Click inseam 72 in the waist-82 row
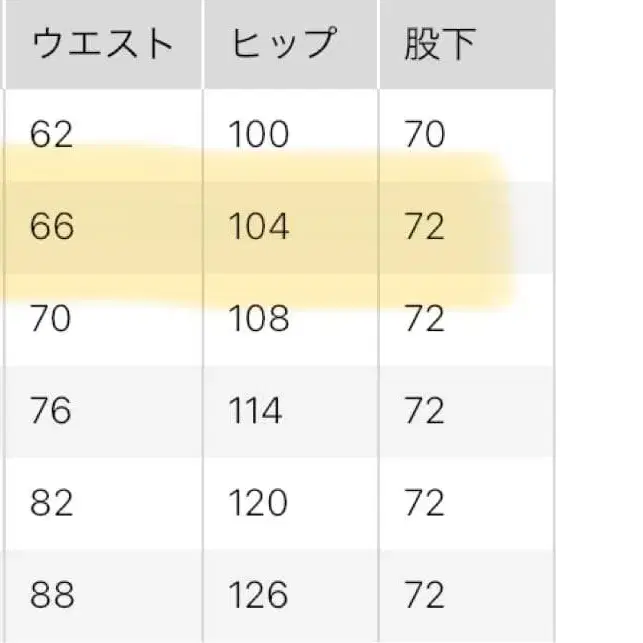 (424, 503)
